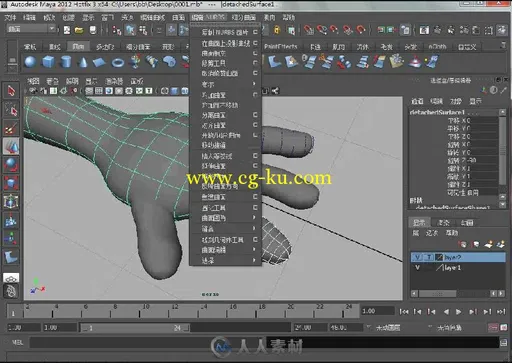Toggle the T display type of layer2

click(429, 257)
